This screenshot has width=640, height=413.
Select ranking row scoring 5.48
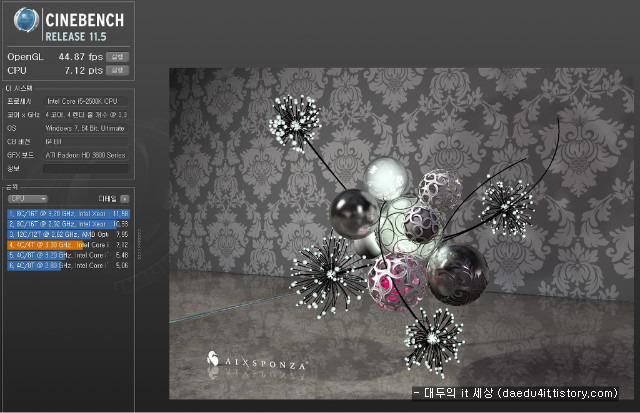coord(69,255)
